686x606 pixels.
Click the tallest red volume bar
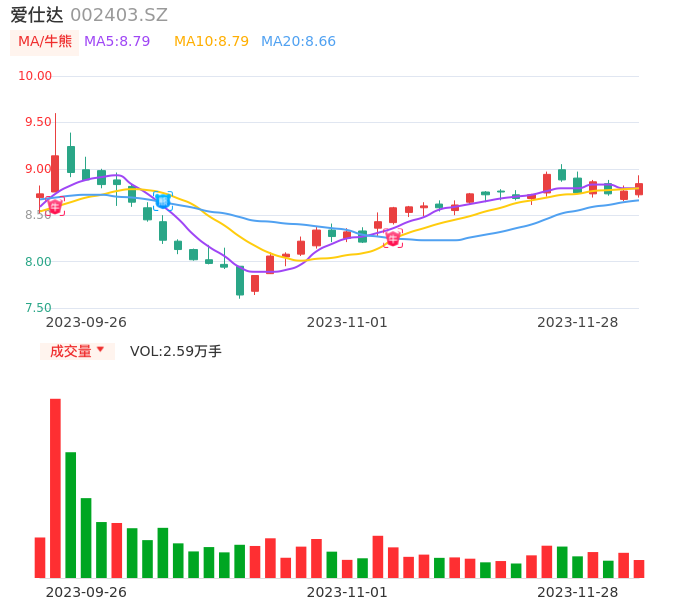[x=55, y=488]
